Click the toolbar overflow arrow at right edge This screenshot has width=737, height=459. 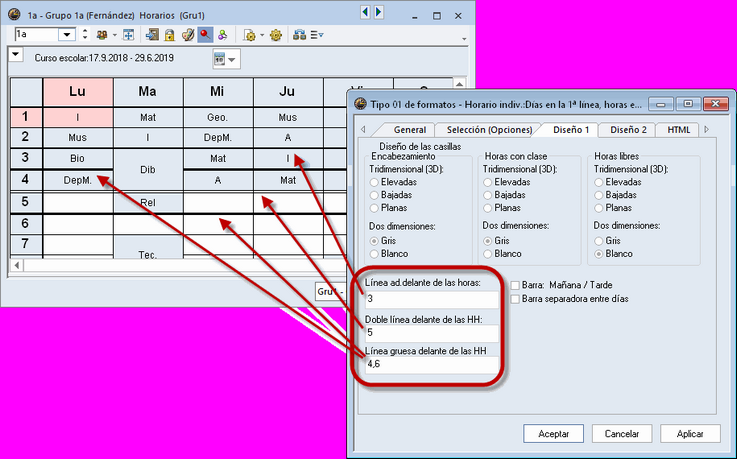click(x=464, y=39)
